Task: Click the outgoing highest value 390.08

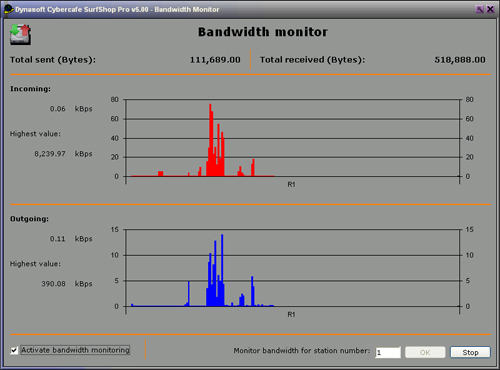Action: point(53,284)
